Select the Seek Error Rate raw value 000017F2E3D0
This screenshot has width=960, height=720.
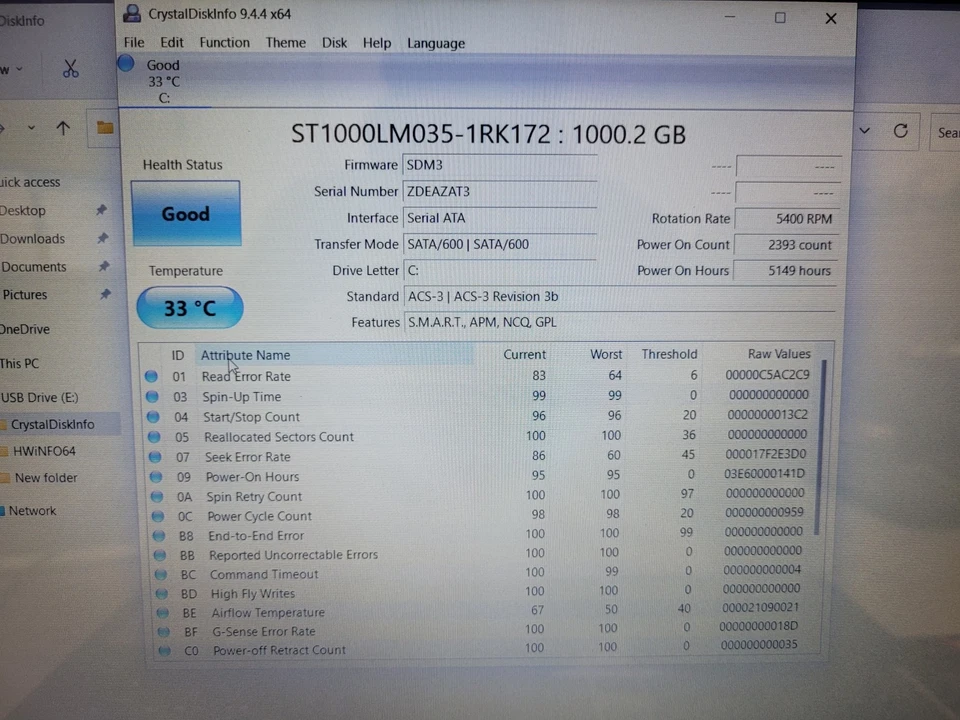(x=765, y=454)
